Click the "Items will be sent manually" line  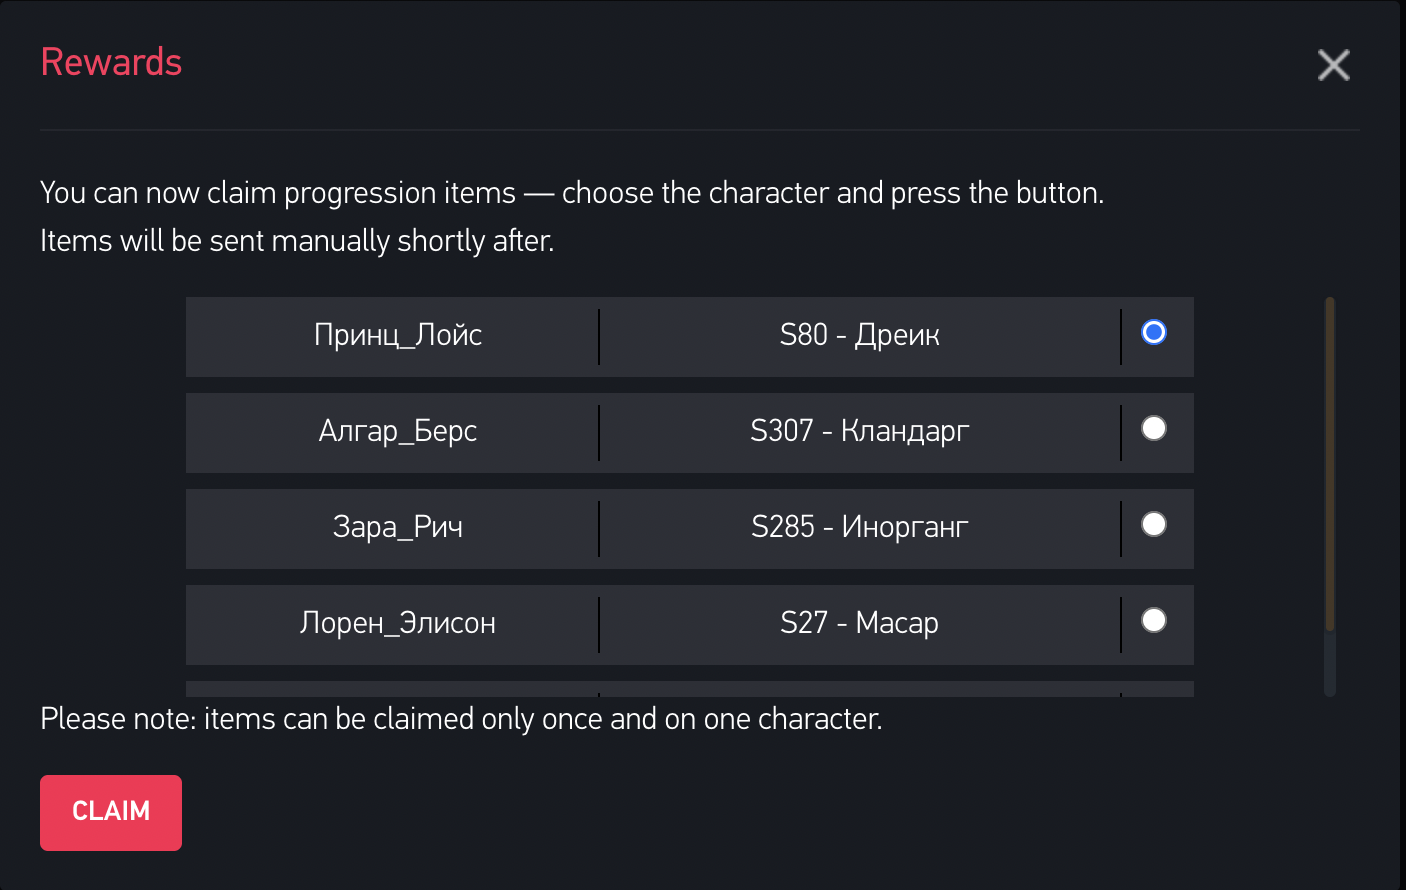pyautogui.click(x=297, y=241)
